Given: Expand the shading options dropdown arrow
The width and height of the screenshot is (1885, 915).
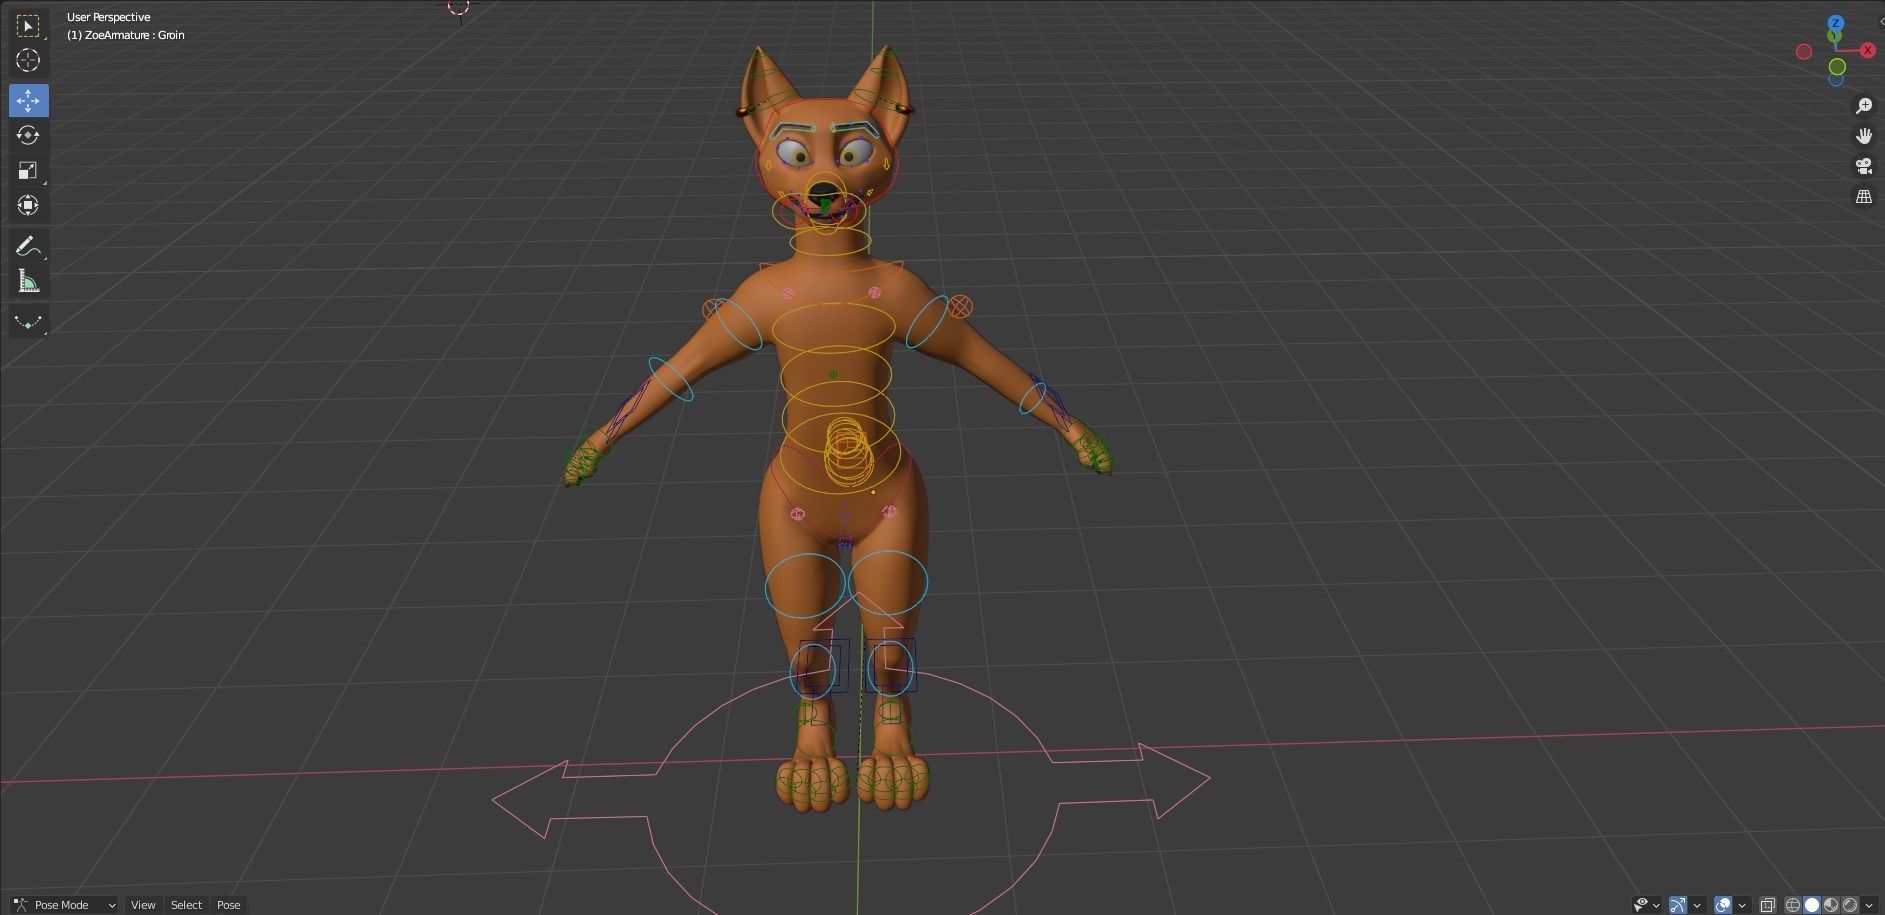Looking at the screenshot, I should (x=1869, y=905).
